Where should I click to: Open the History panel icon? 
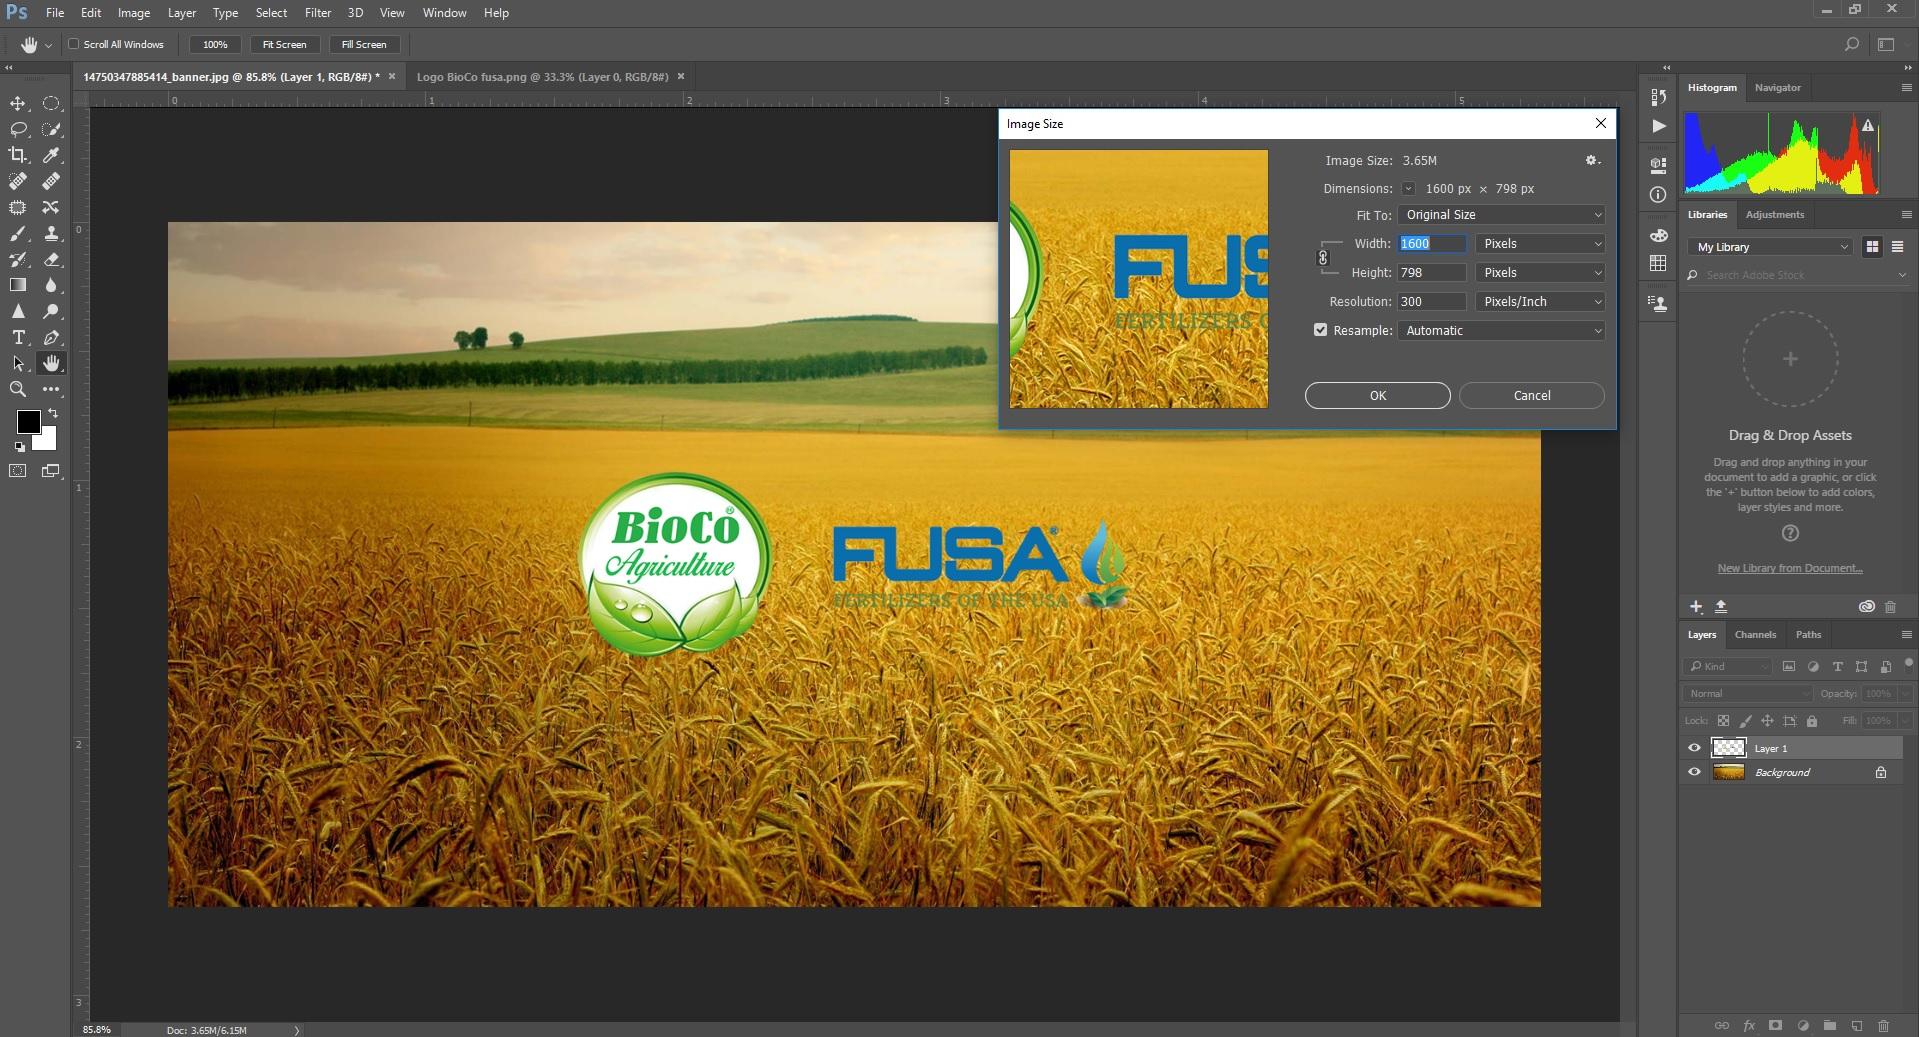click(1659, 97)
